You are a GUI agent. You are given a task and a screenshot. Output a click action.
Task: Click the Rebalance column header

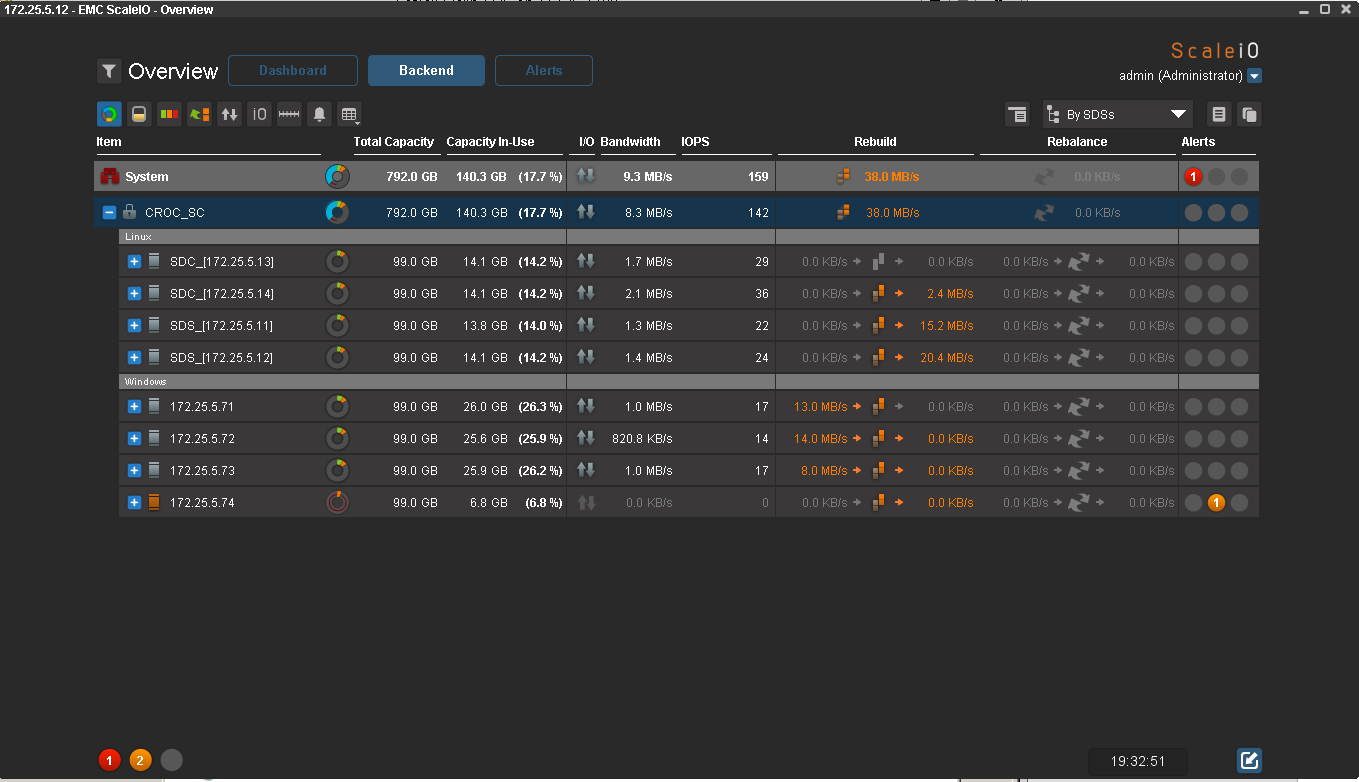tap(1077, 142)
